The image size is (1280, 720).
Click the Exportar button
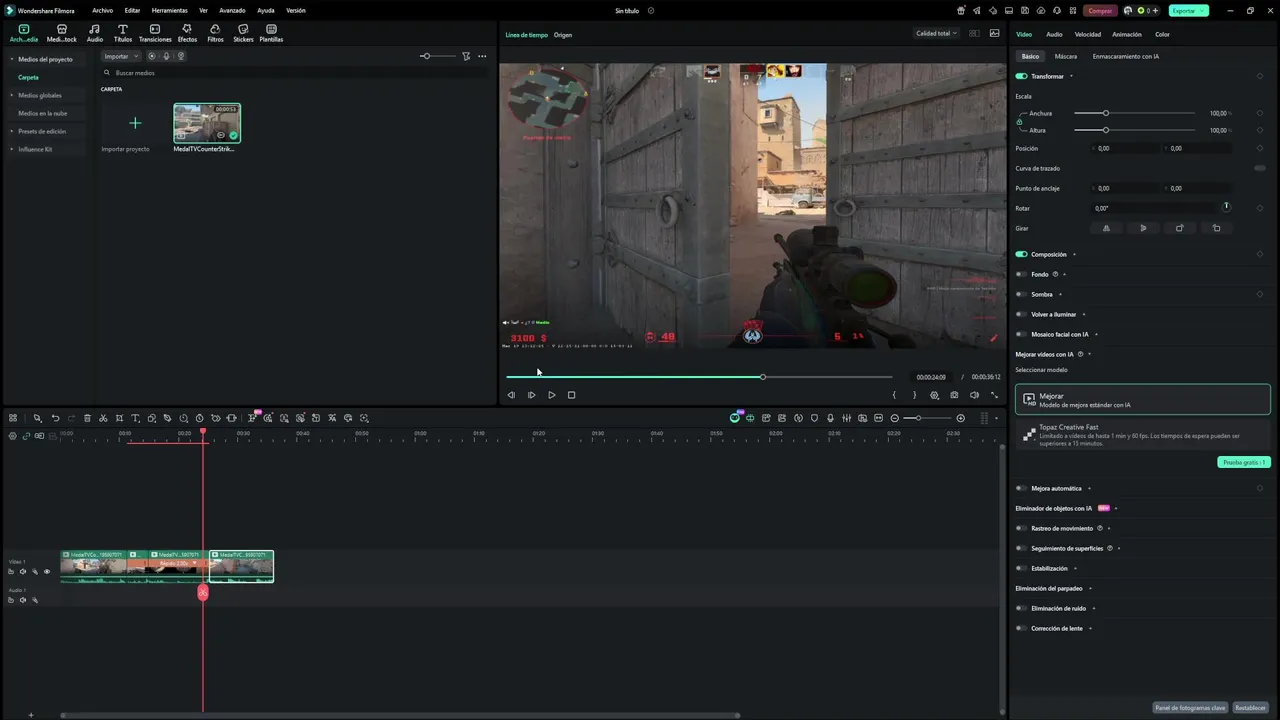1188,10
